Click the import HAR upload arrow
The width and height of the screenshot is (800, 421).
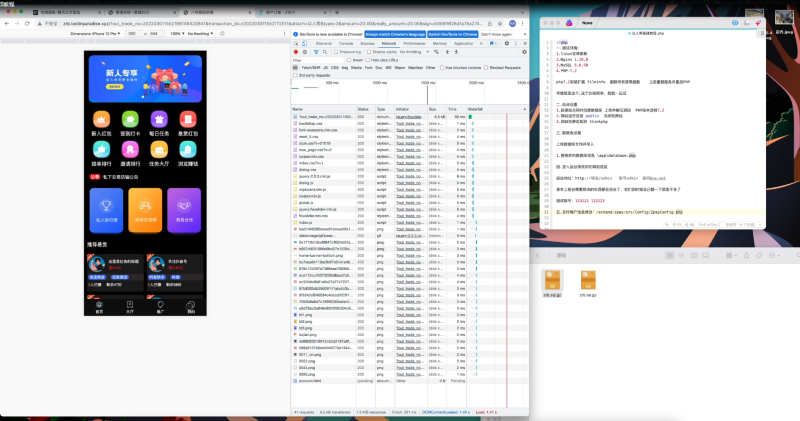pos(447,52)
